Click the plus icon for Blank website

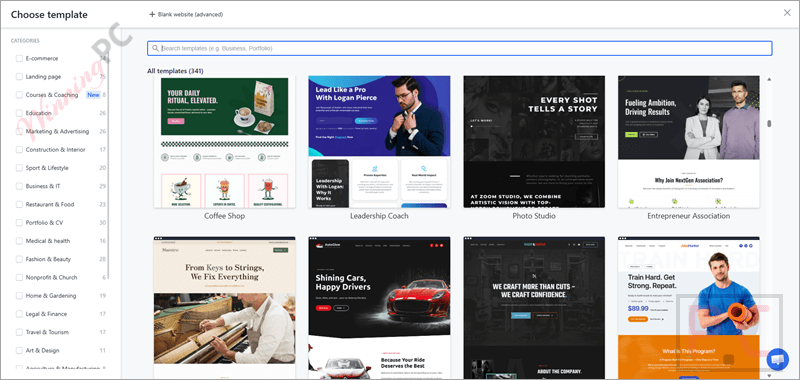[x=152, y=14]
